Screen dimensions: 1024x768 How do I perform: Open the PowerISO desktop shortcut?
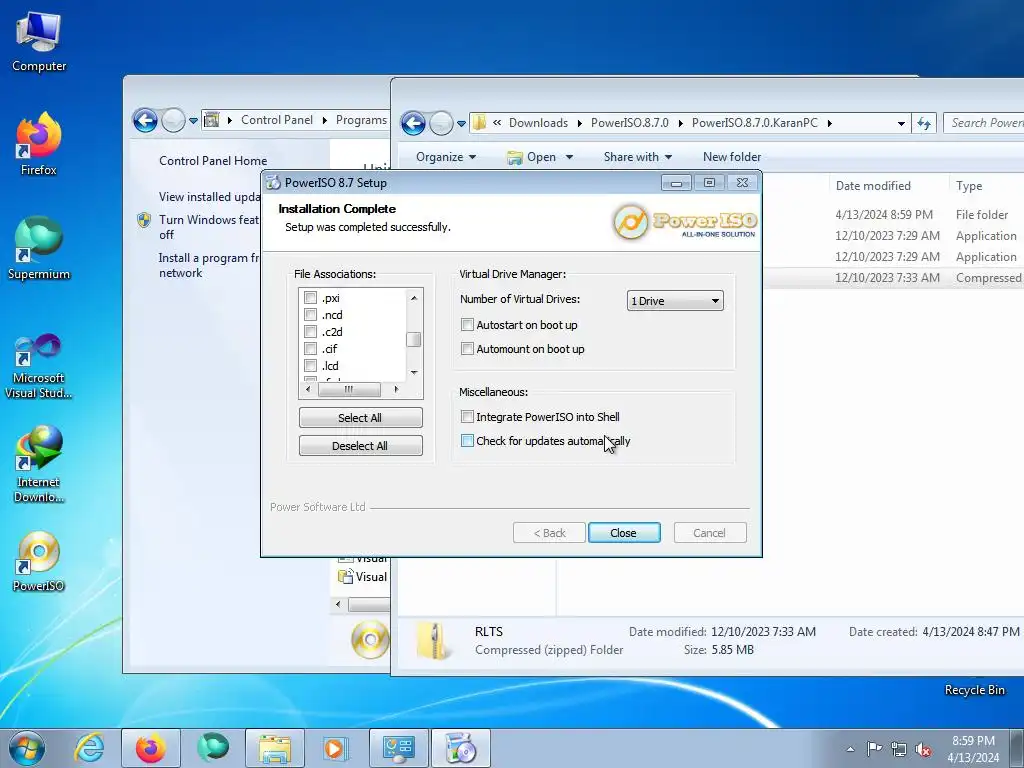tap(39, 562)
